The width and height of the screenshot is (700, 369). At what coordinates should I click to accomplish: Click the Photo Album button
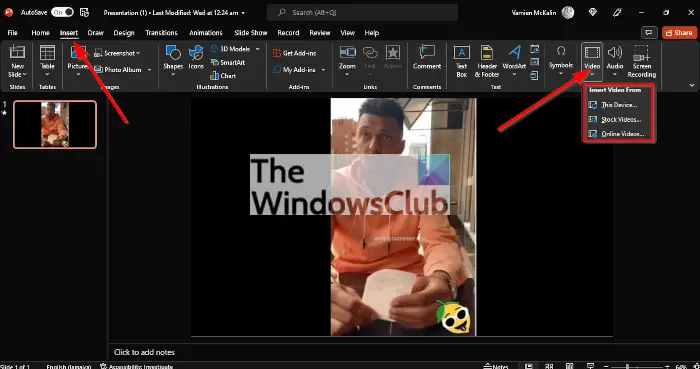(x=118, y=70)
